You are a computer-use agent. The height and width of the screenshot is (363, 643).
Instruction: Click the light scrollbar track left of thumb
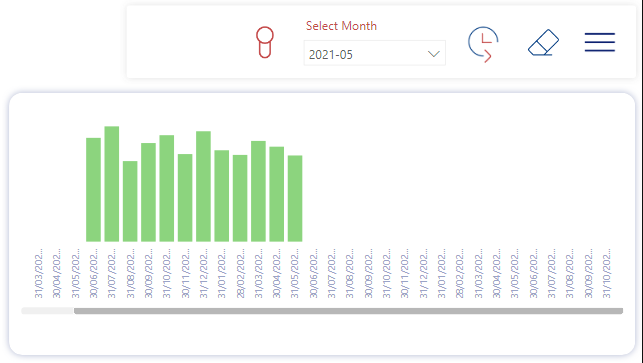click(x=48, y=311)
